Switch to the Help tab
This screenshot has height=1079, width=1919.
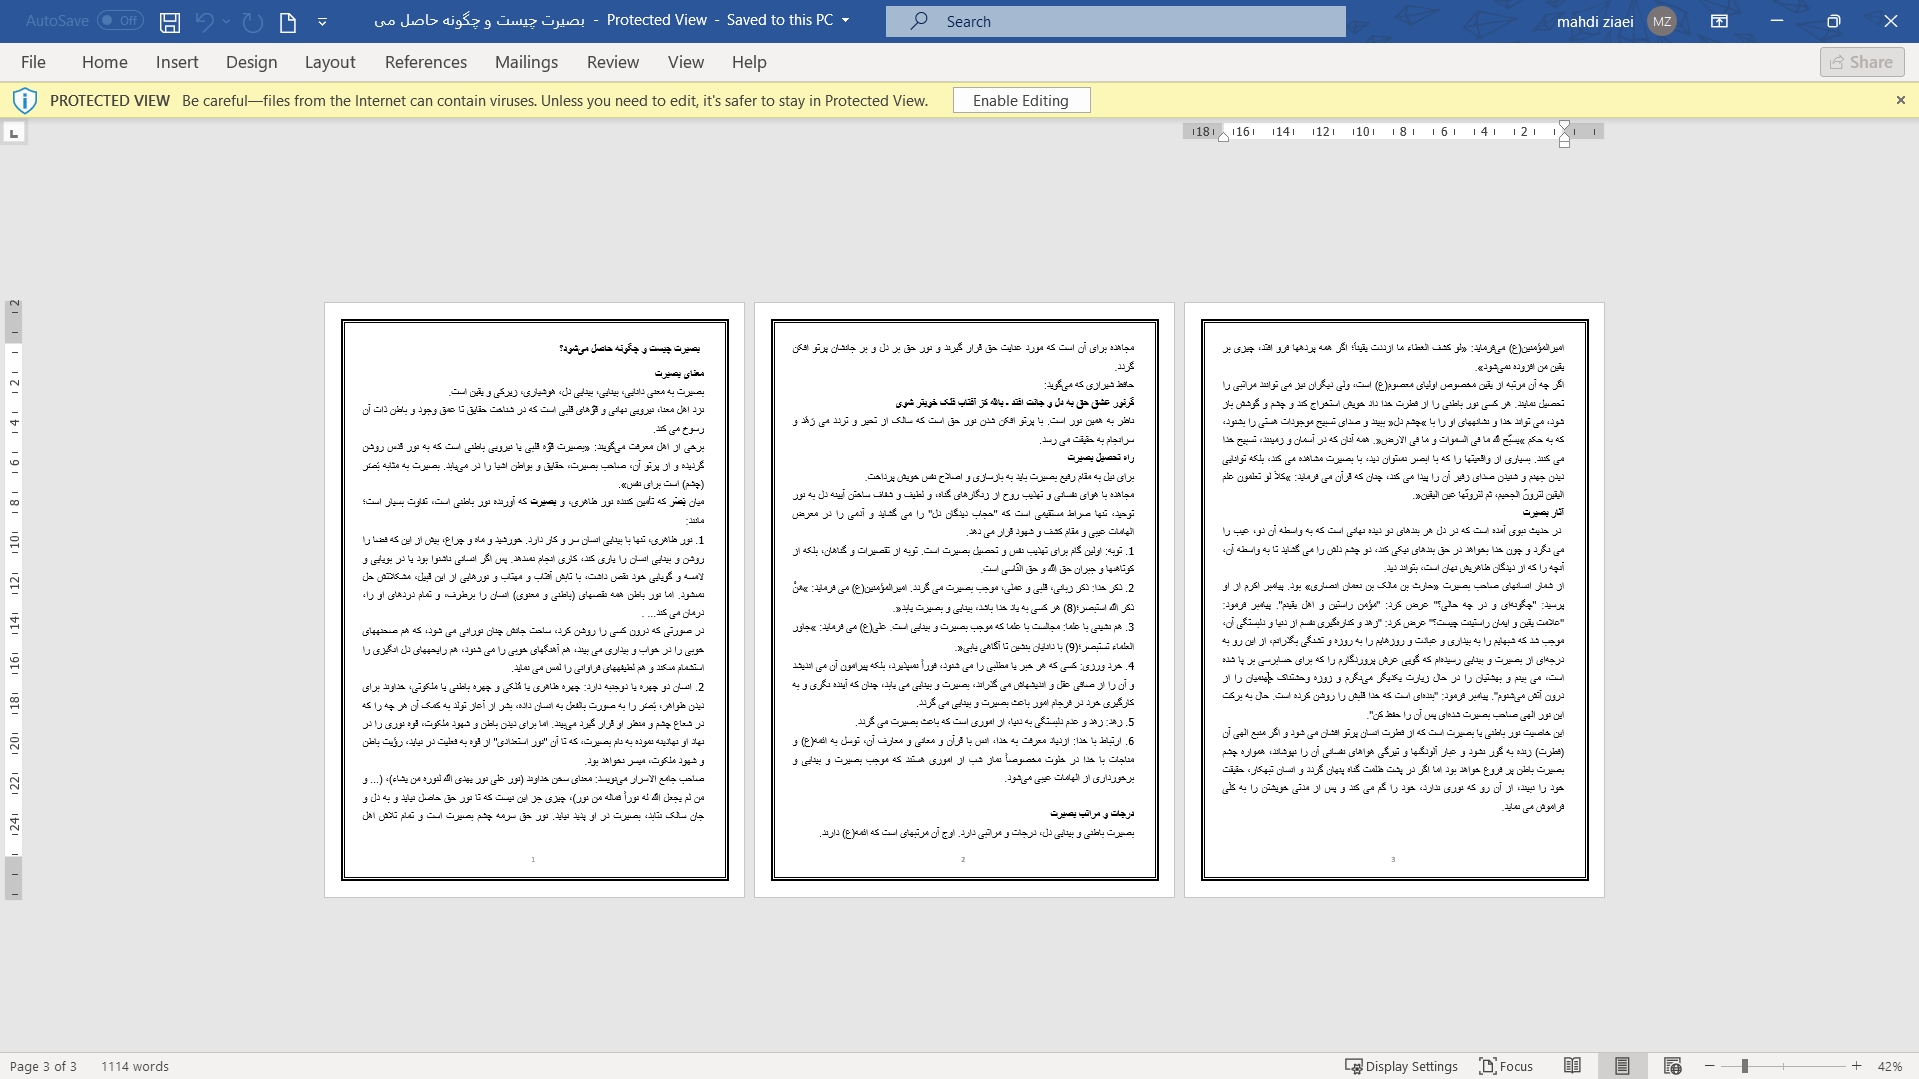click(x=749, y=62)
